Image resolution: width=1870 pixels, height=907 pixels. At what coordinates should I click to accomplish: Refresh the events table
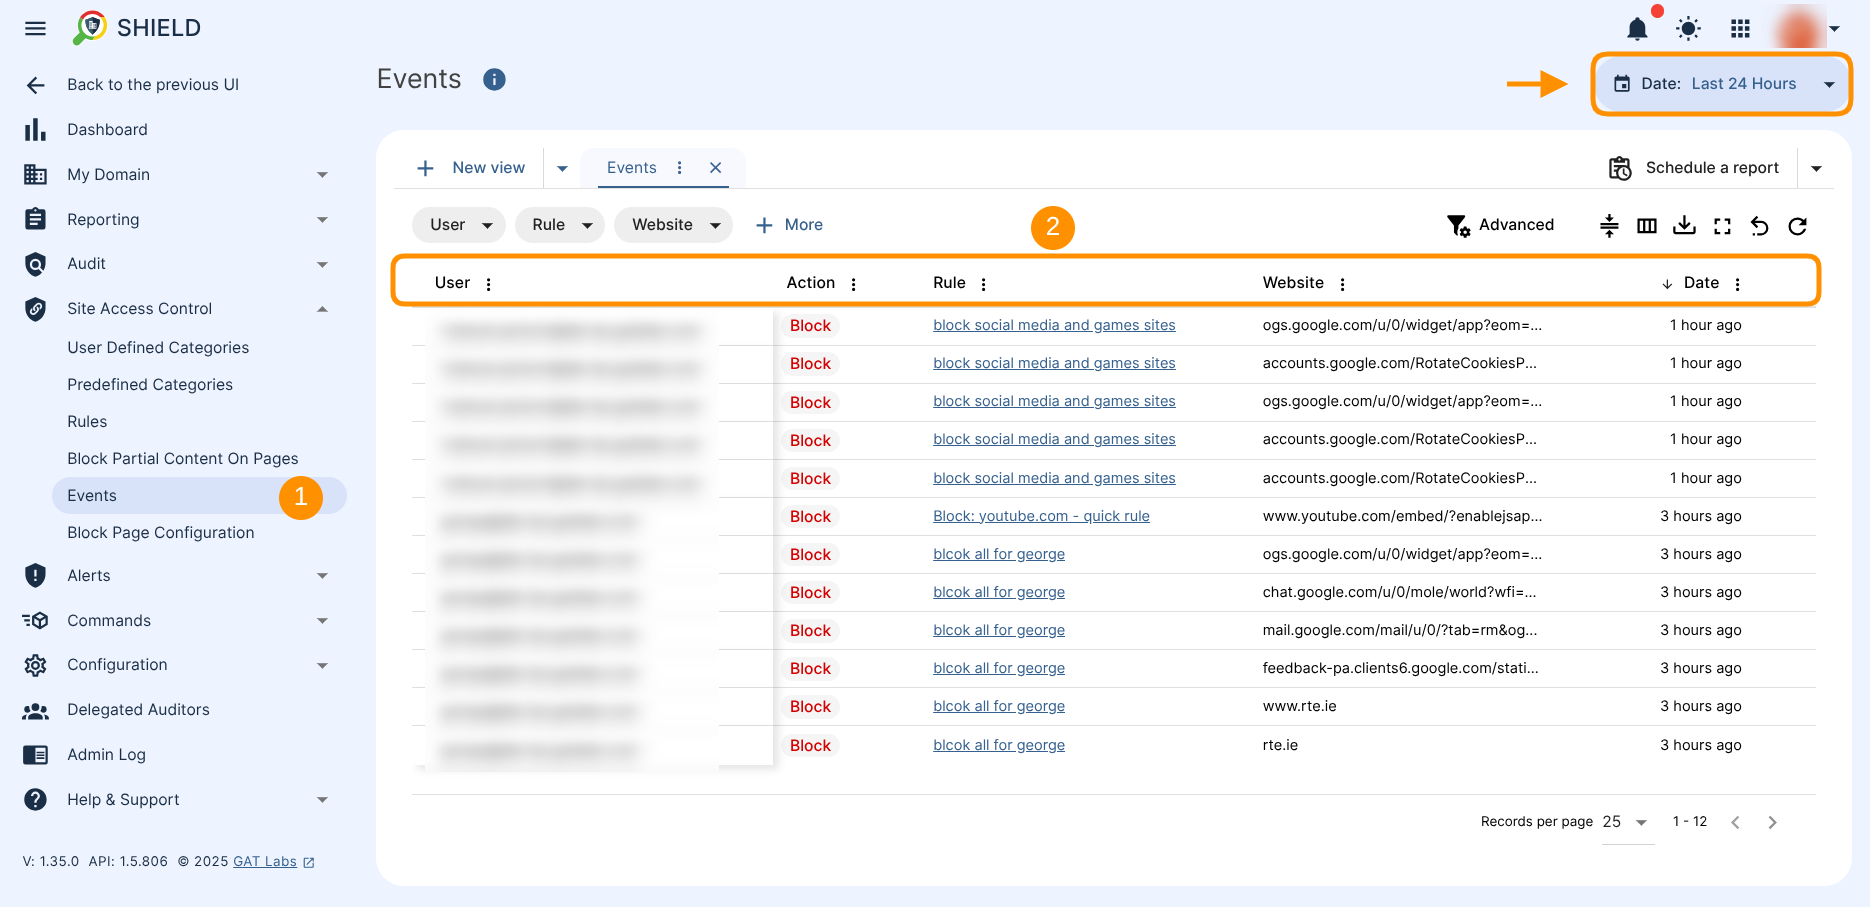[1798, 226]
